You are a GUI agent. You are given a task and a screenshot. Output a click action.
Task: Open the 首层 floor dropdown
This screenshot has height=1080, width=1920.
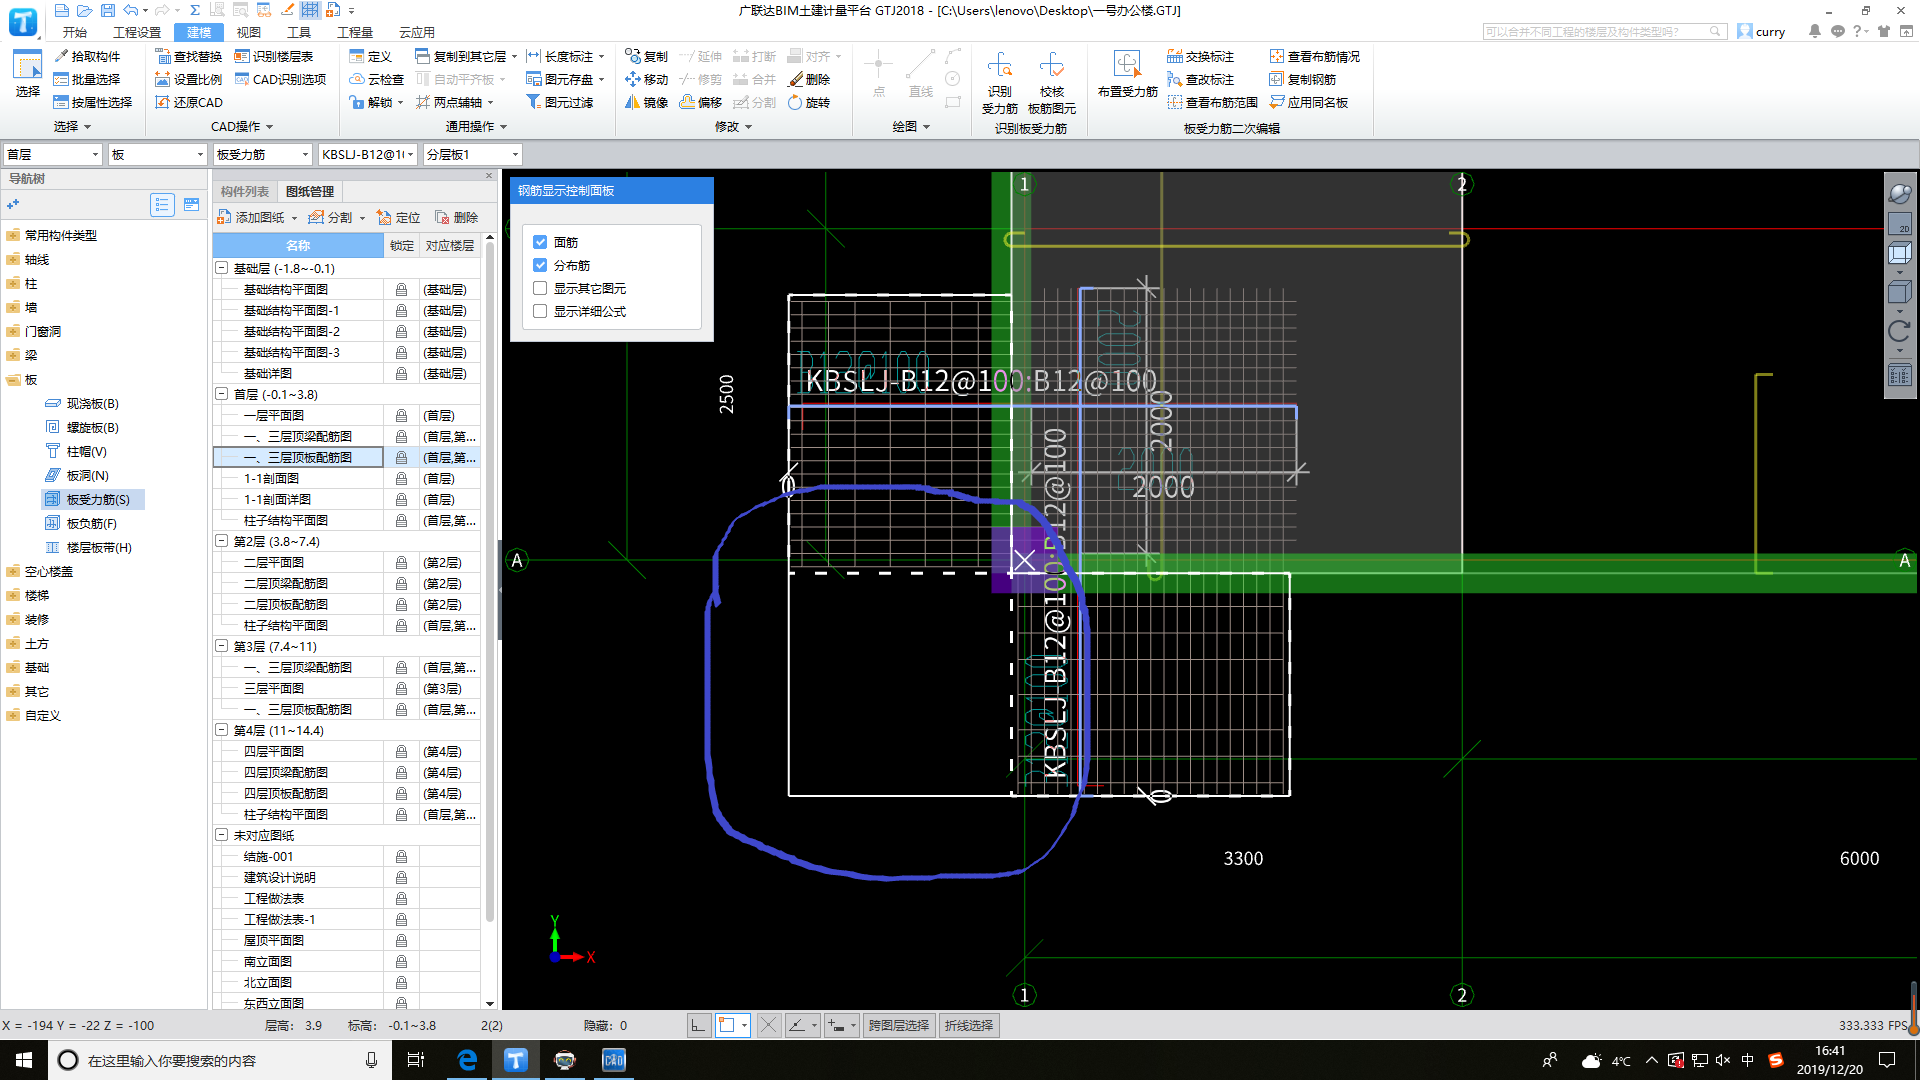coord(53,154)
